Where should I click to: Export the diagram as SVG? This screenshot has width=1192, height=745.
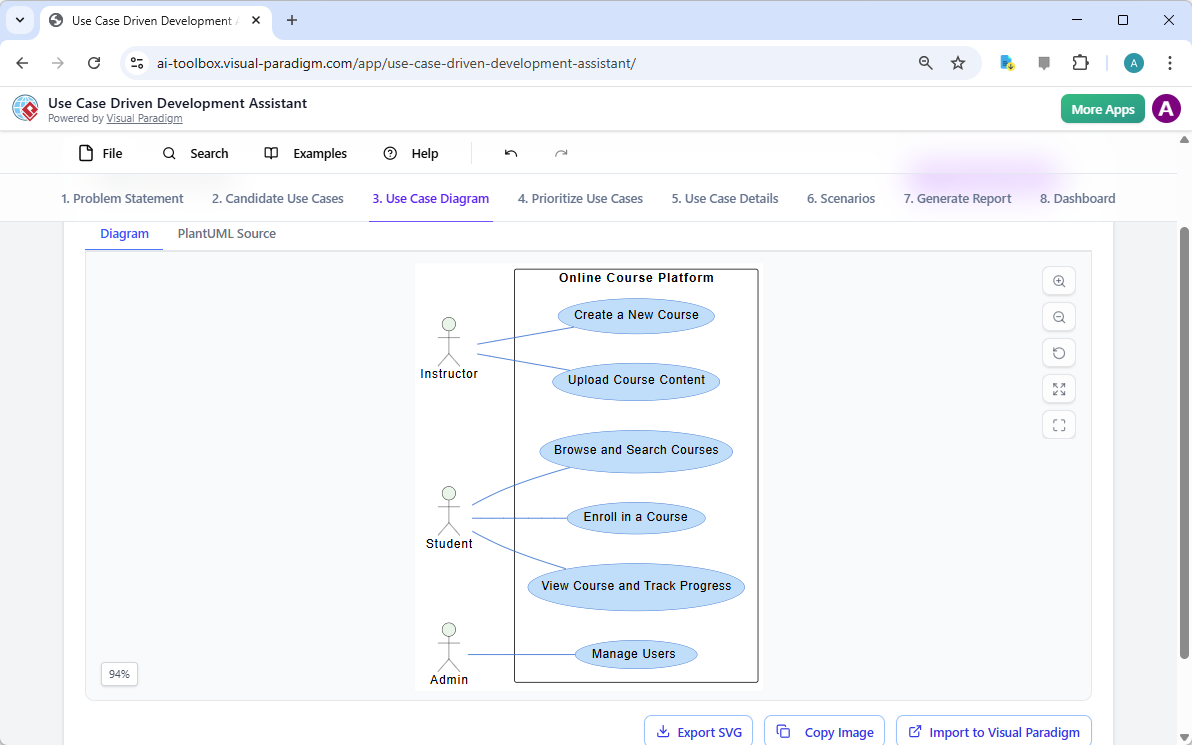pyautogui.click(x=698, y=731)
